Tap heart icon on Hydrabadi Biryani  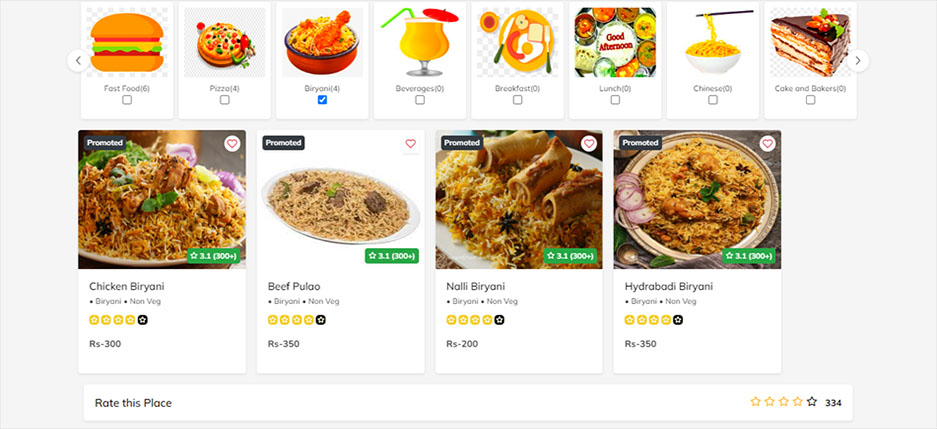point(767,144)
